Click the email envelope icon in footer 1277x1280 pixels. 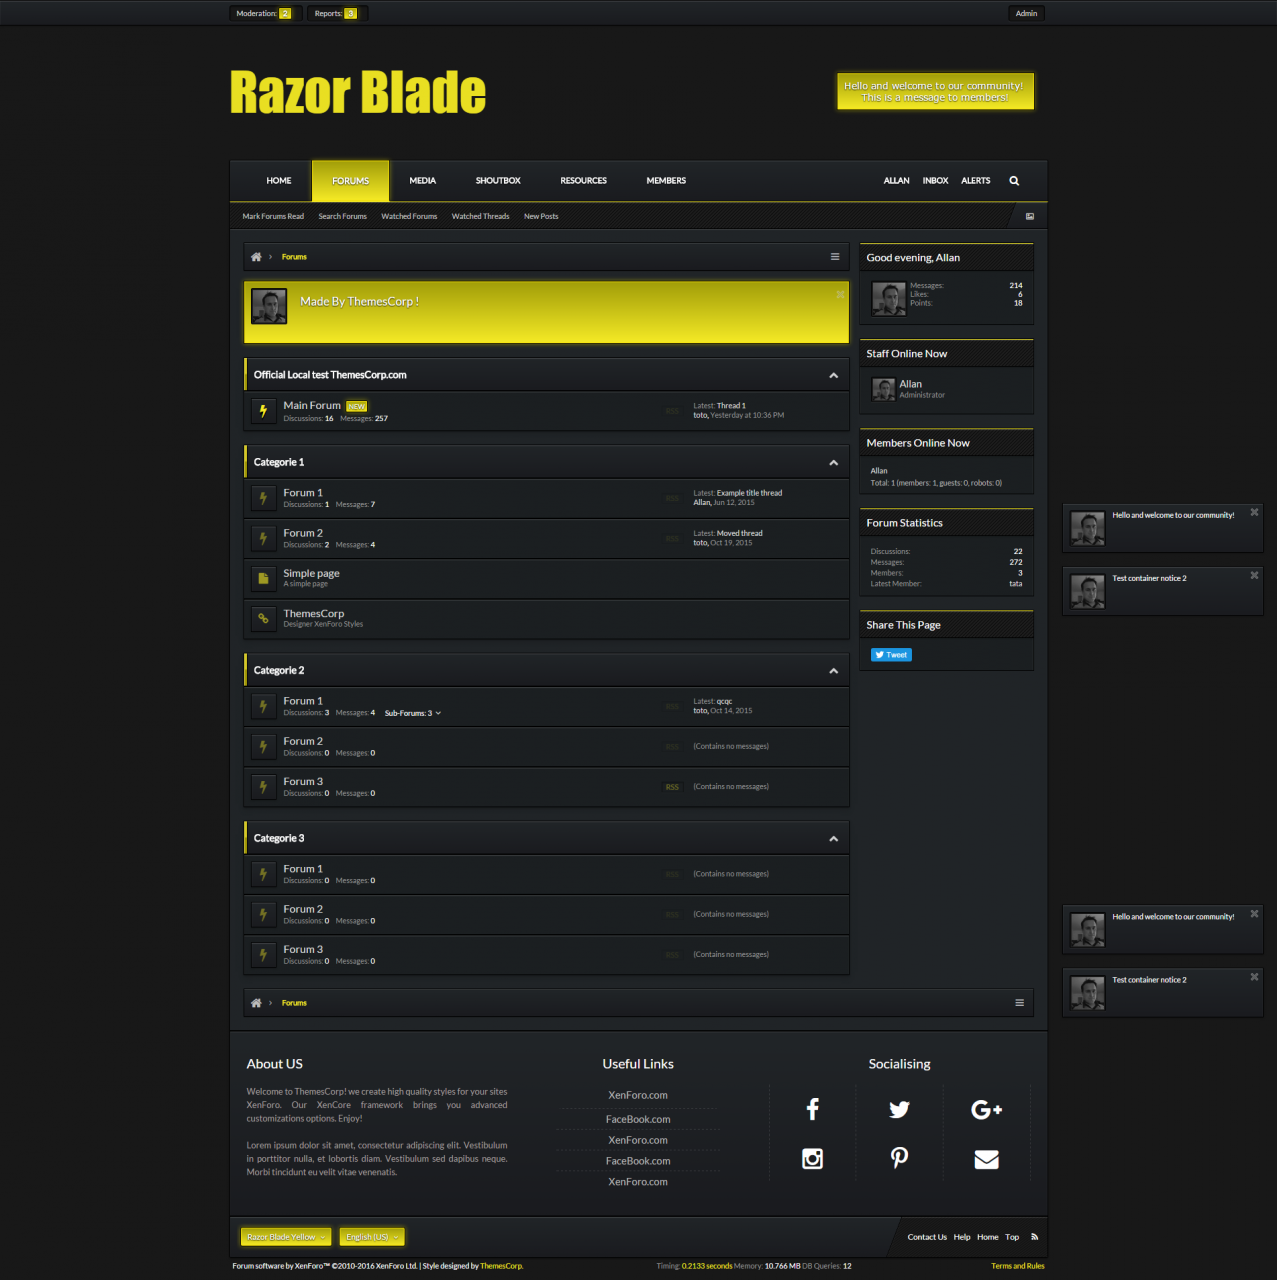986,1159
